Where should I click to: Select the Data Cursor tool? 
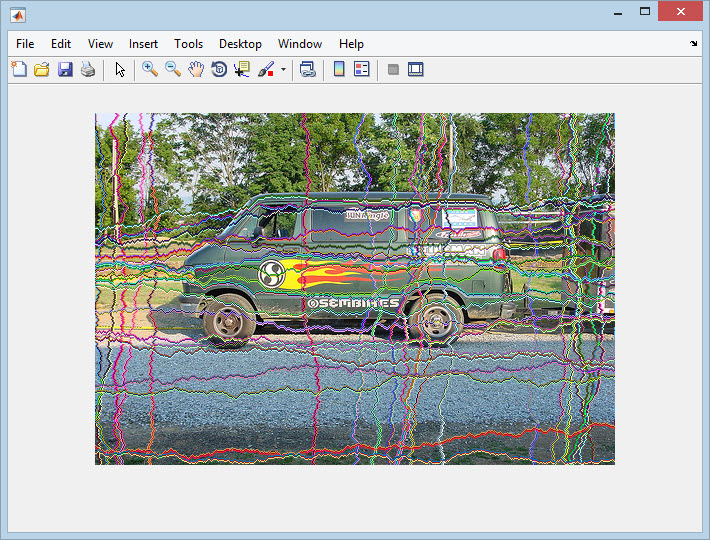[242, 69]
